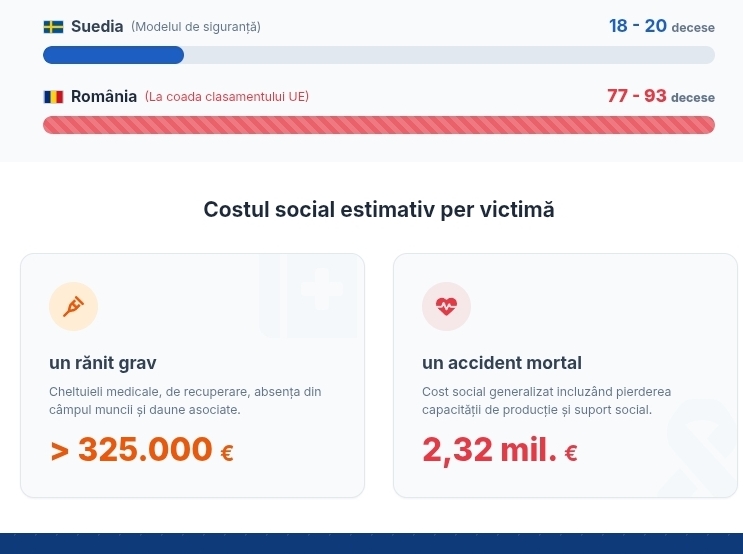743x554 pixels.
Task: Select the Suedia country label
Action: 97,27
